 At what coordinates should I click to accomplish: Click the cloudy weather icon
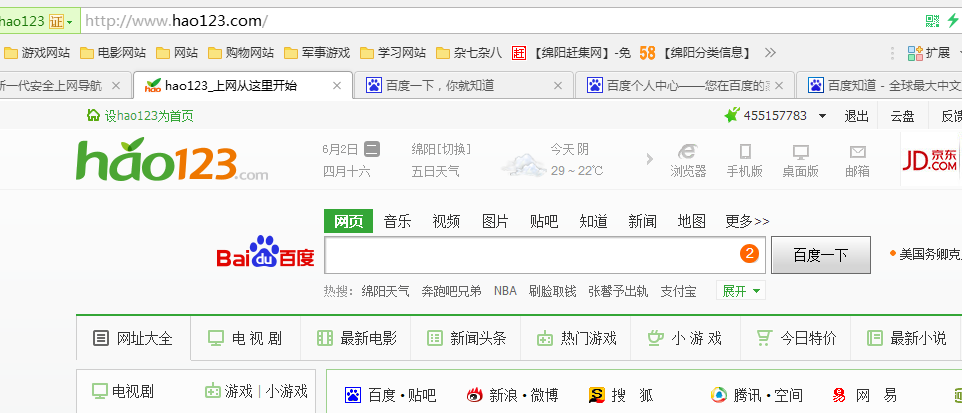[x=523, y=164]
